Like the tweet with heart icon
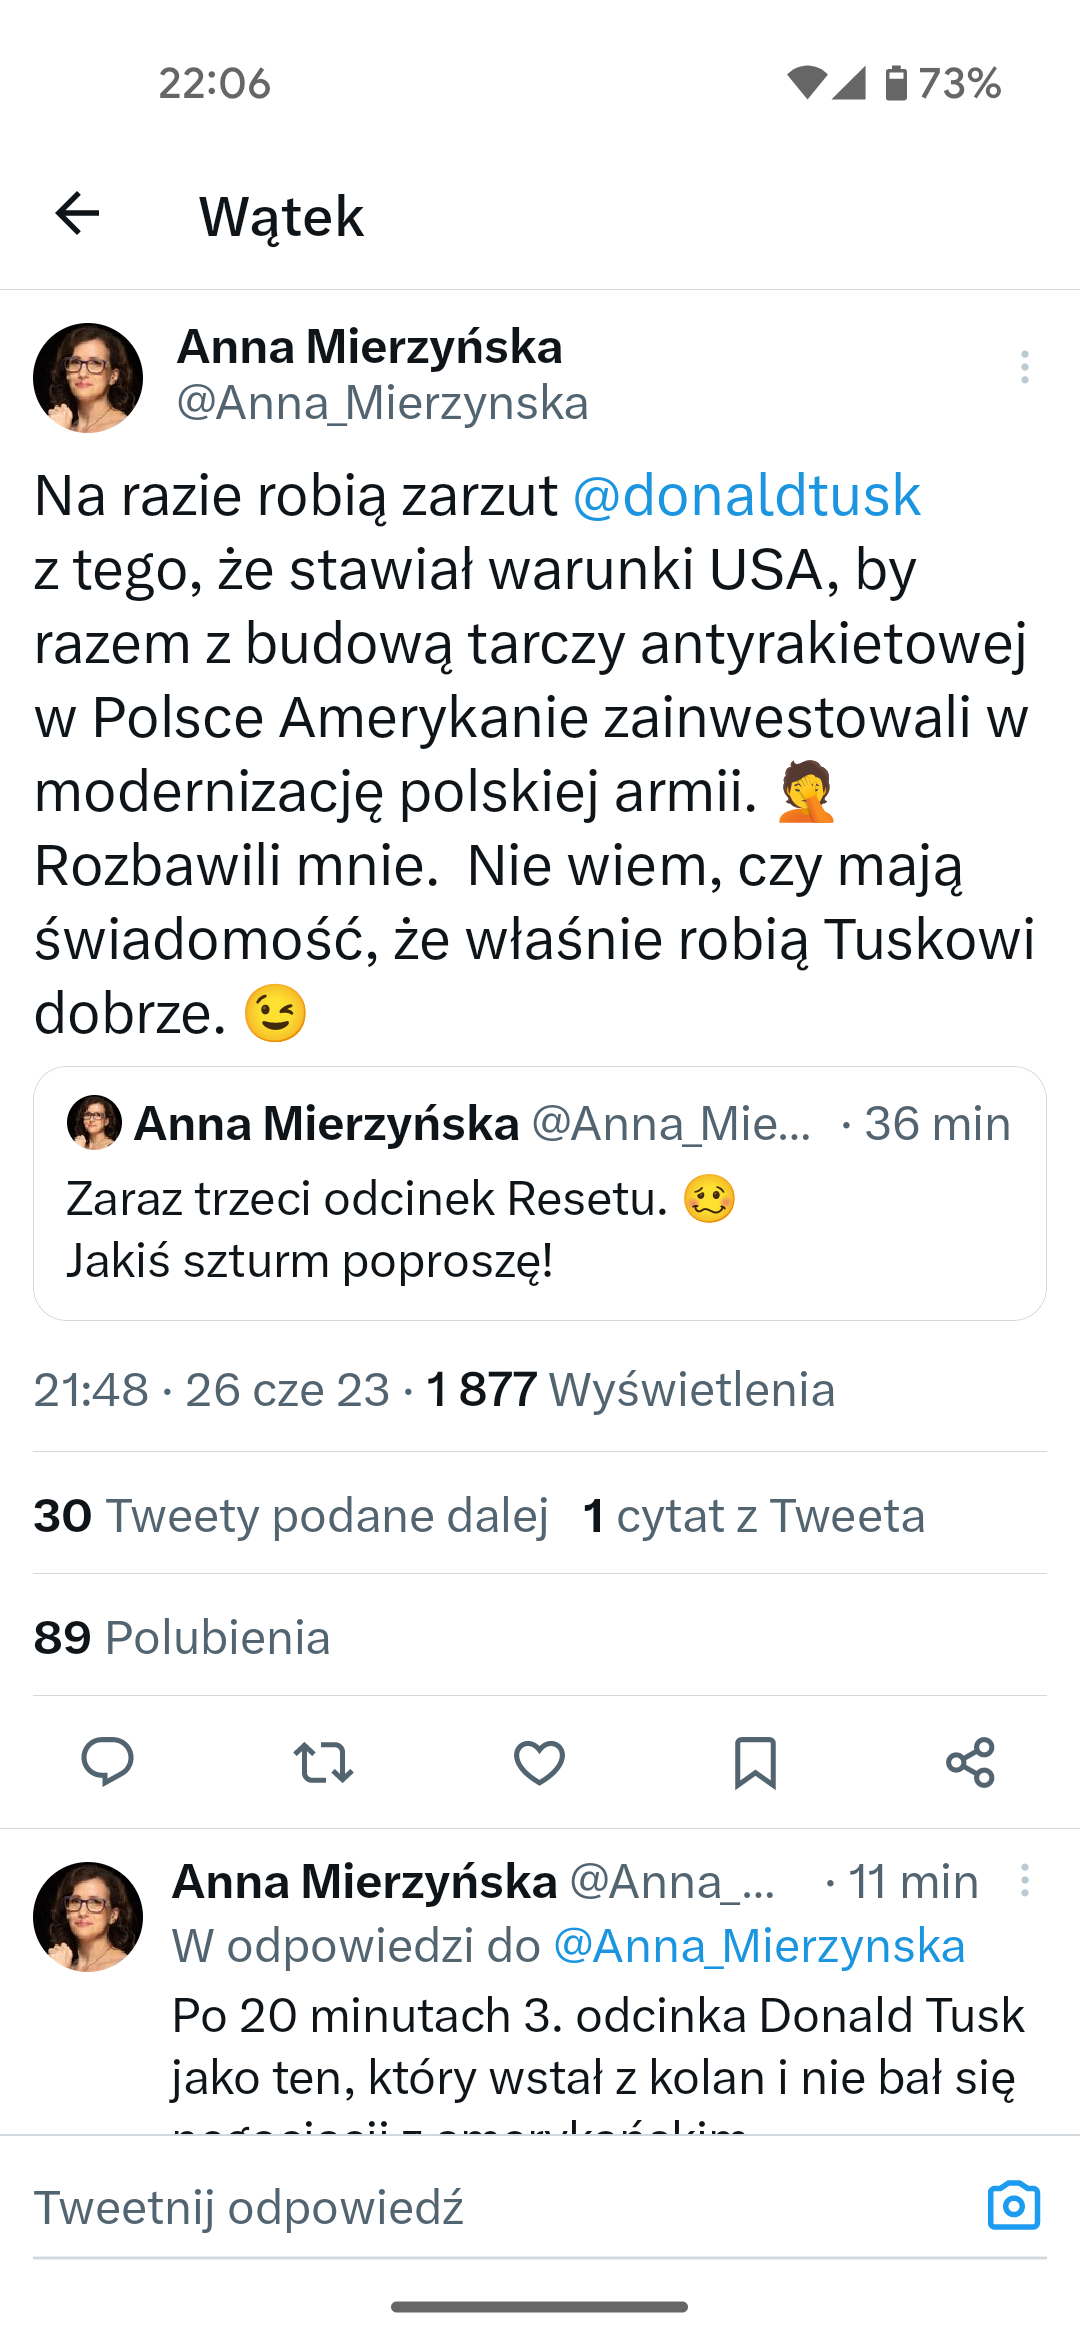This screenshot has height=2340, width=1080. tap(539, 1762)
